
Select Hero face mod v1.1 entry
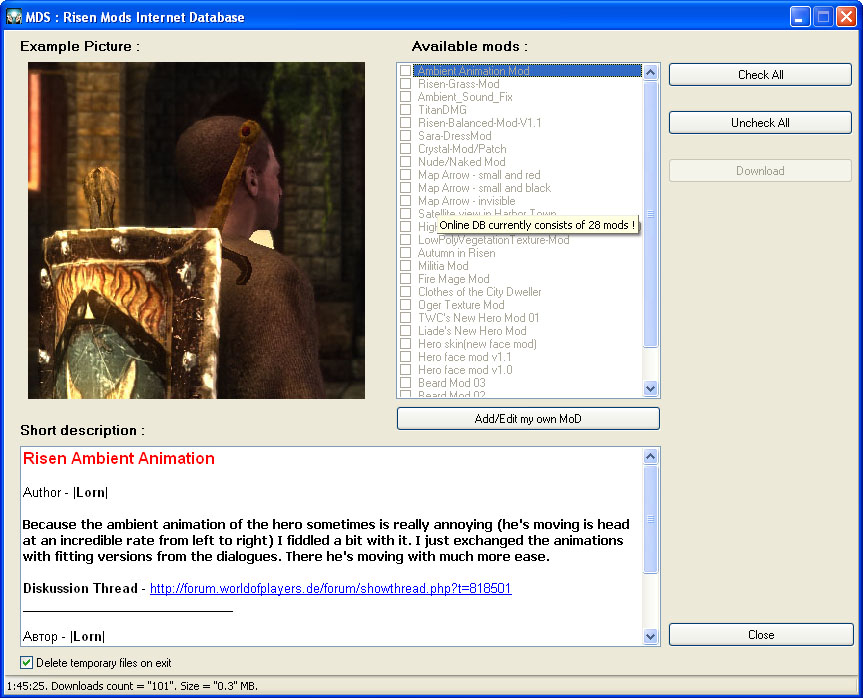(x=465, y=357)
